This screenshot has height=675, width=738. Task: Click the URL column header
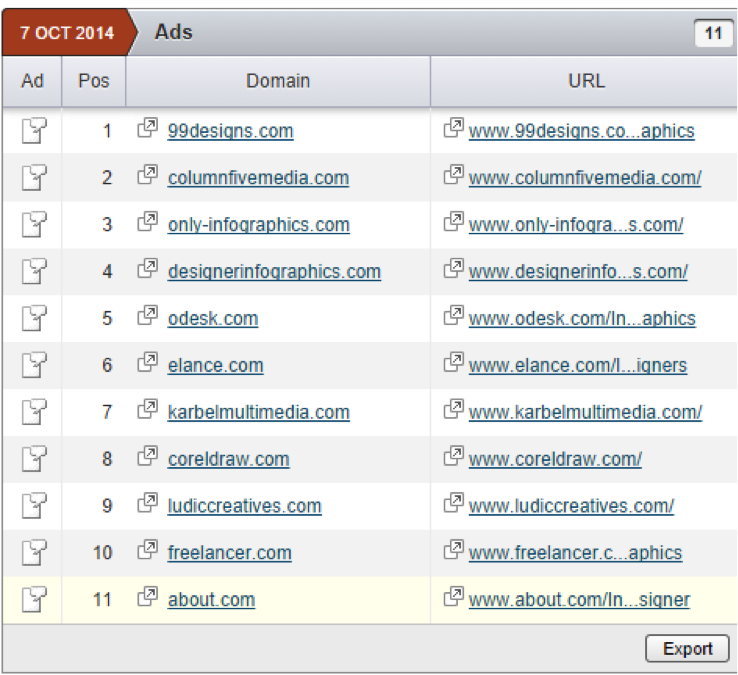[x=584, y=81]
